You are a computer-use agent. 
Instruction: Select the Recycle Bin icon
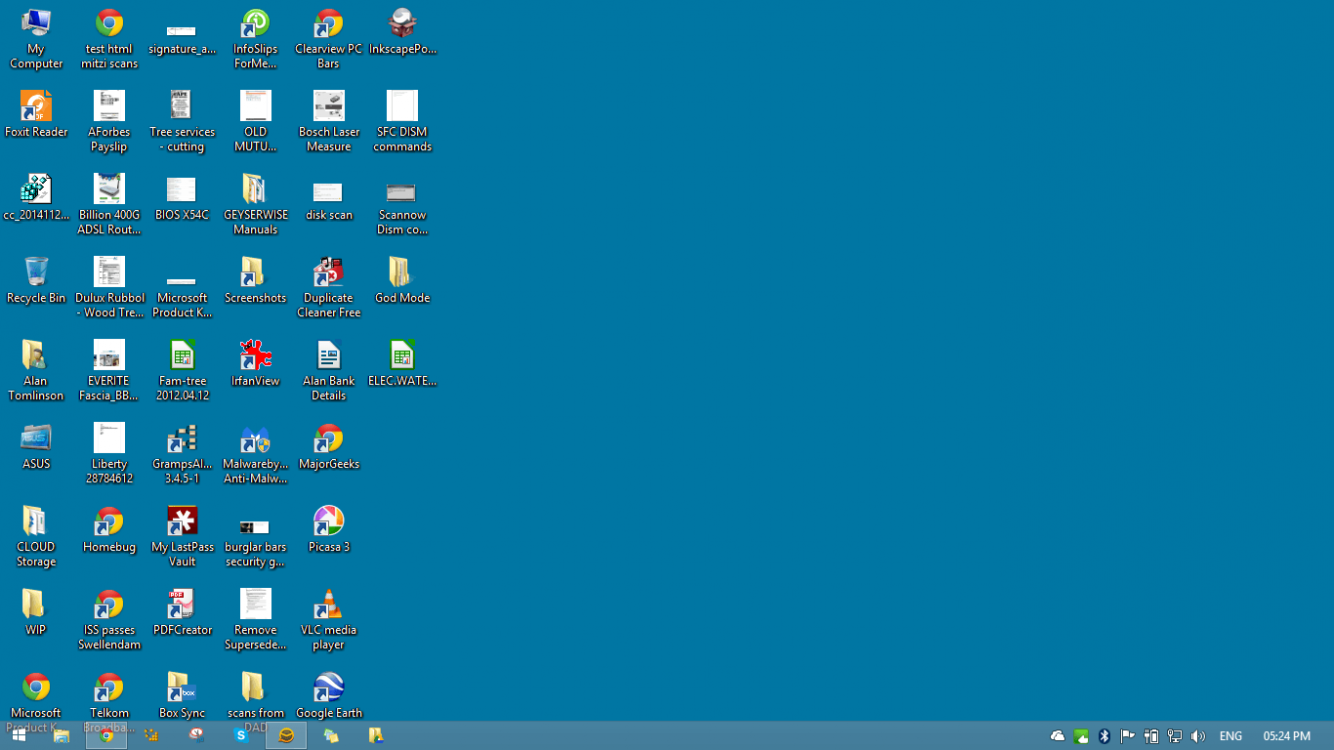pos(36,273)
